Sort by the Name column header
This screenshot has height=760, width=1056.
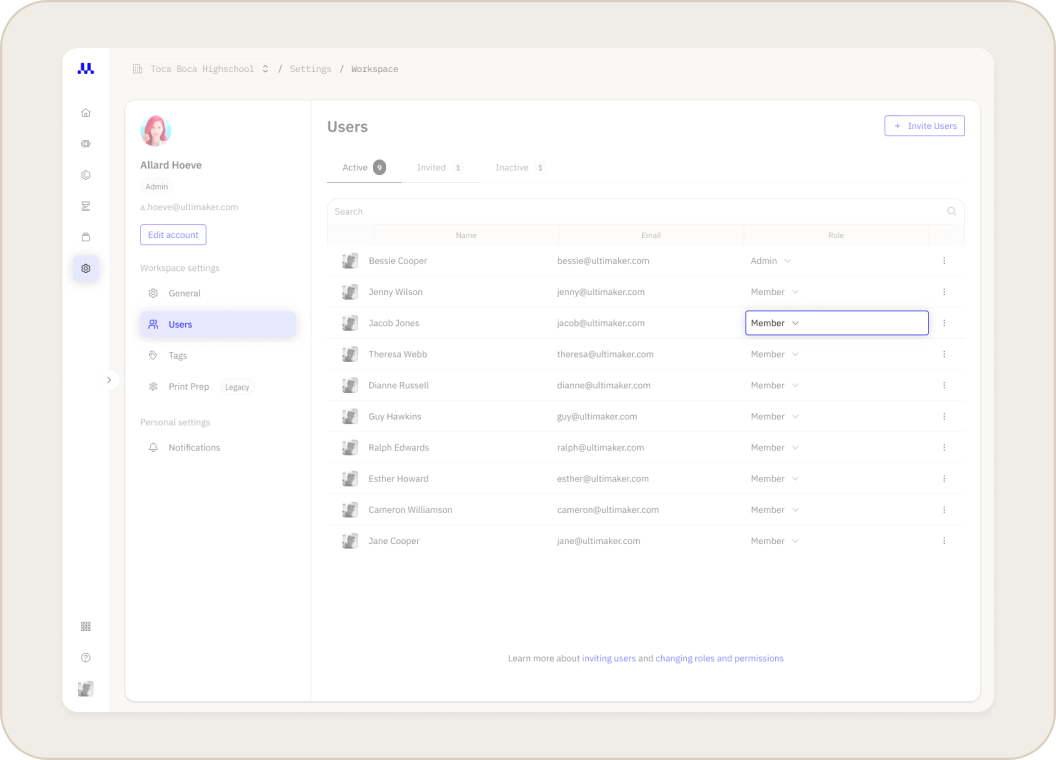(466, 235)
